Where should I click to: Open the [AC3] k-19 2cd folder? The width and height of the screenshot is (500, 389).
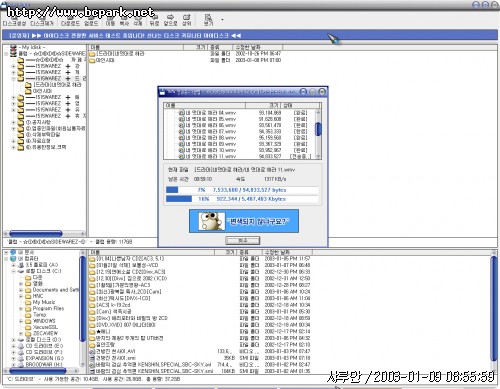point(110,305)
